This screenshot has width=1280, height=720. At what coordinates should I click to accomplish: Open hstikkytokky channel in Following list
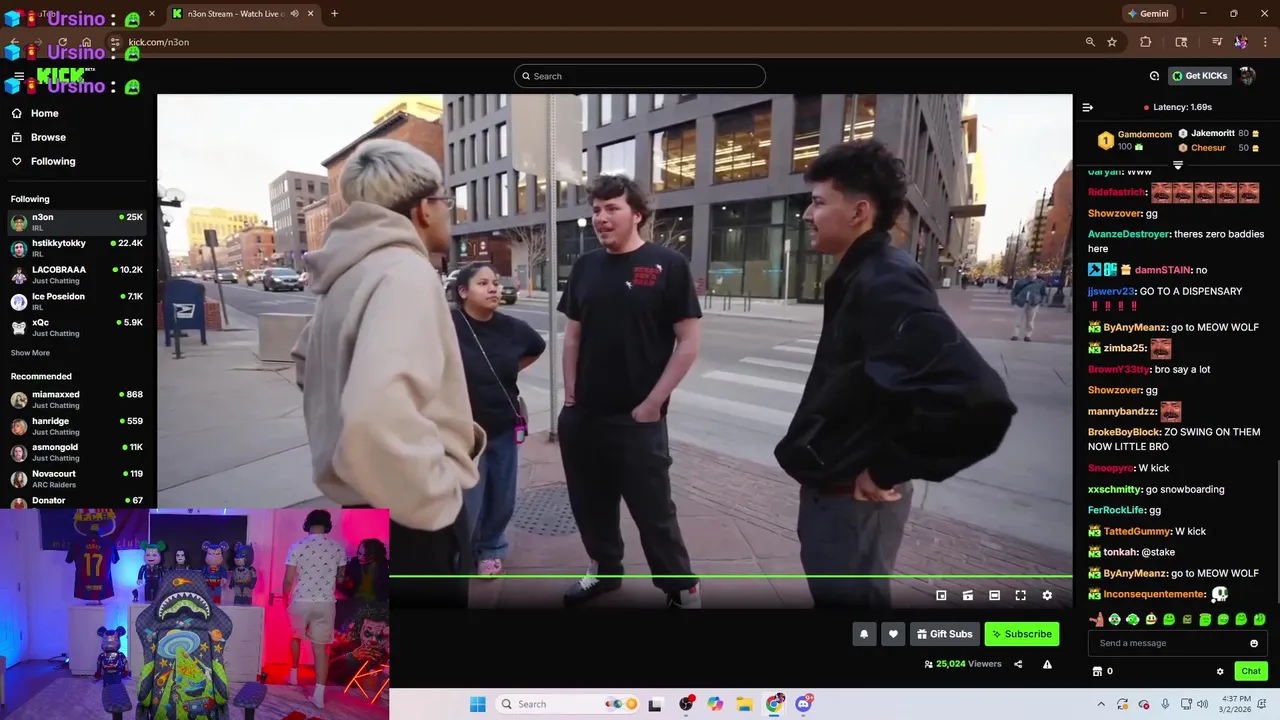click(x=76, y=248)
